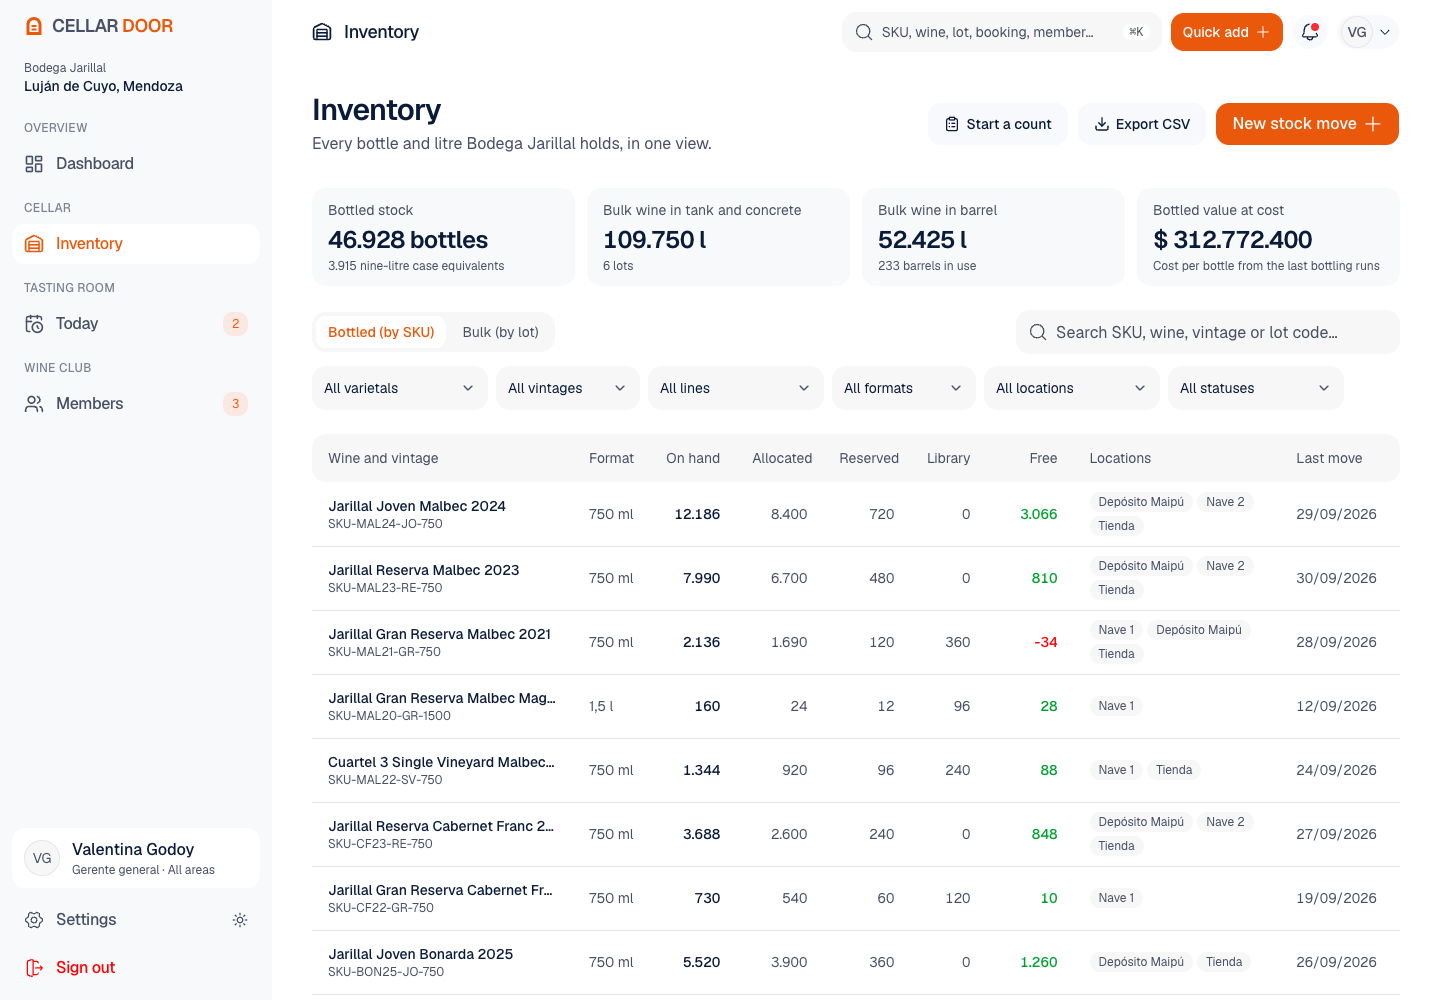
Task: Click SKU-BON25-JO-750 text
Action: (386, 972)
